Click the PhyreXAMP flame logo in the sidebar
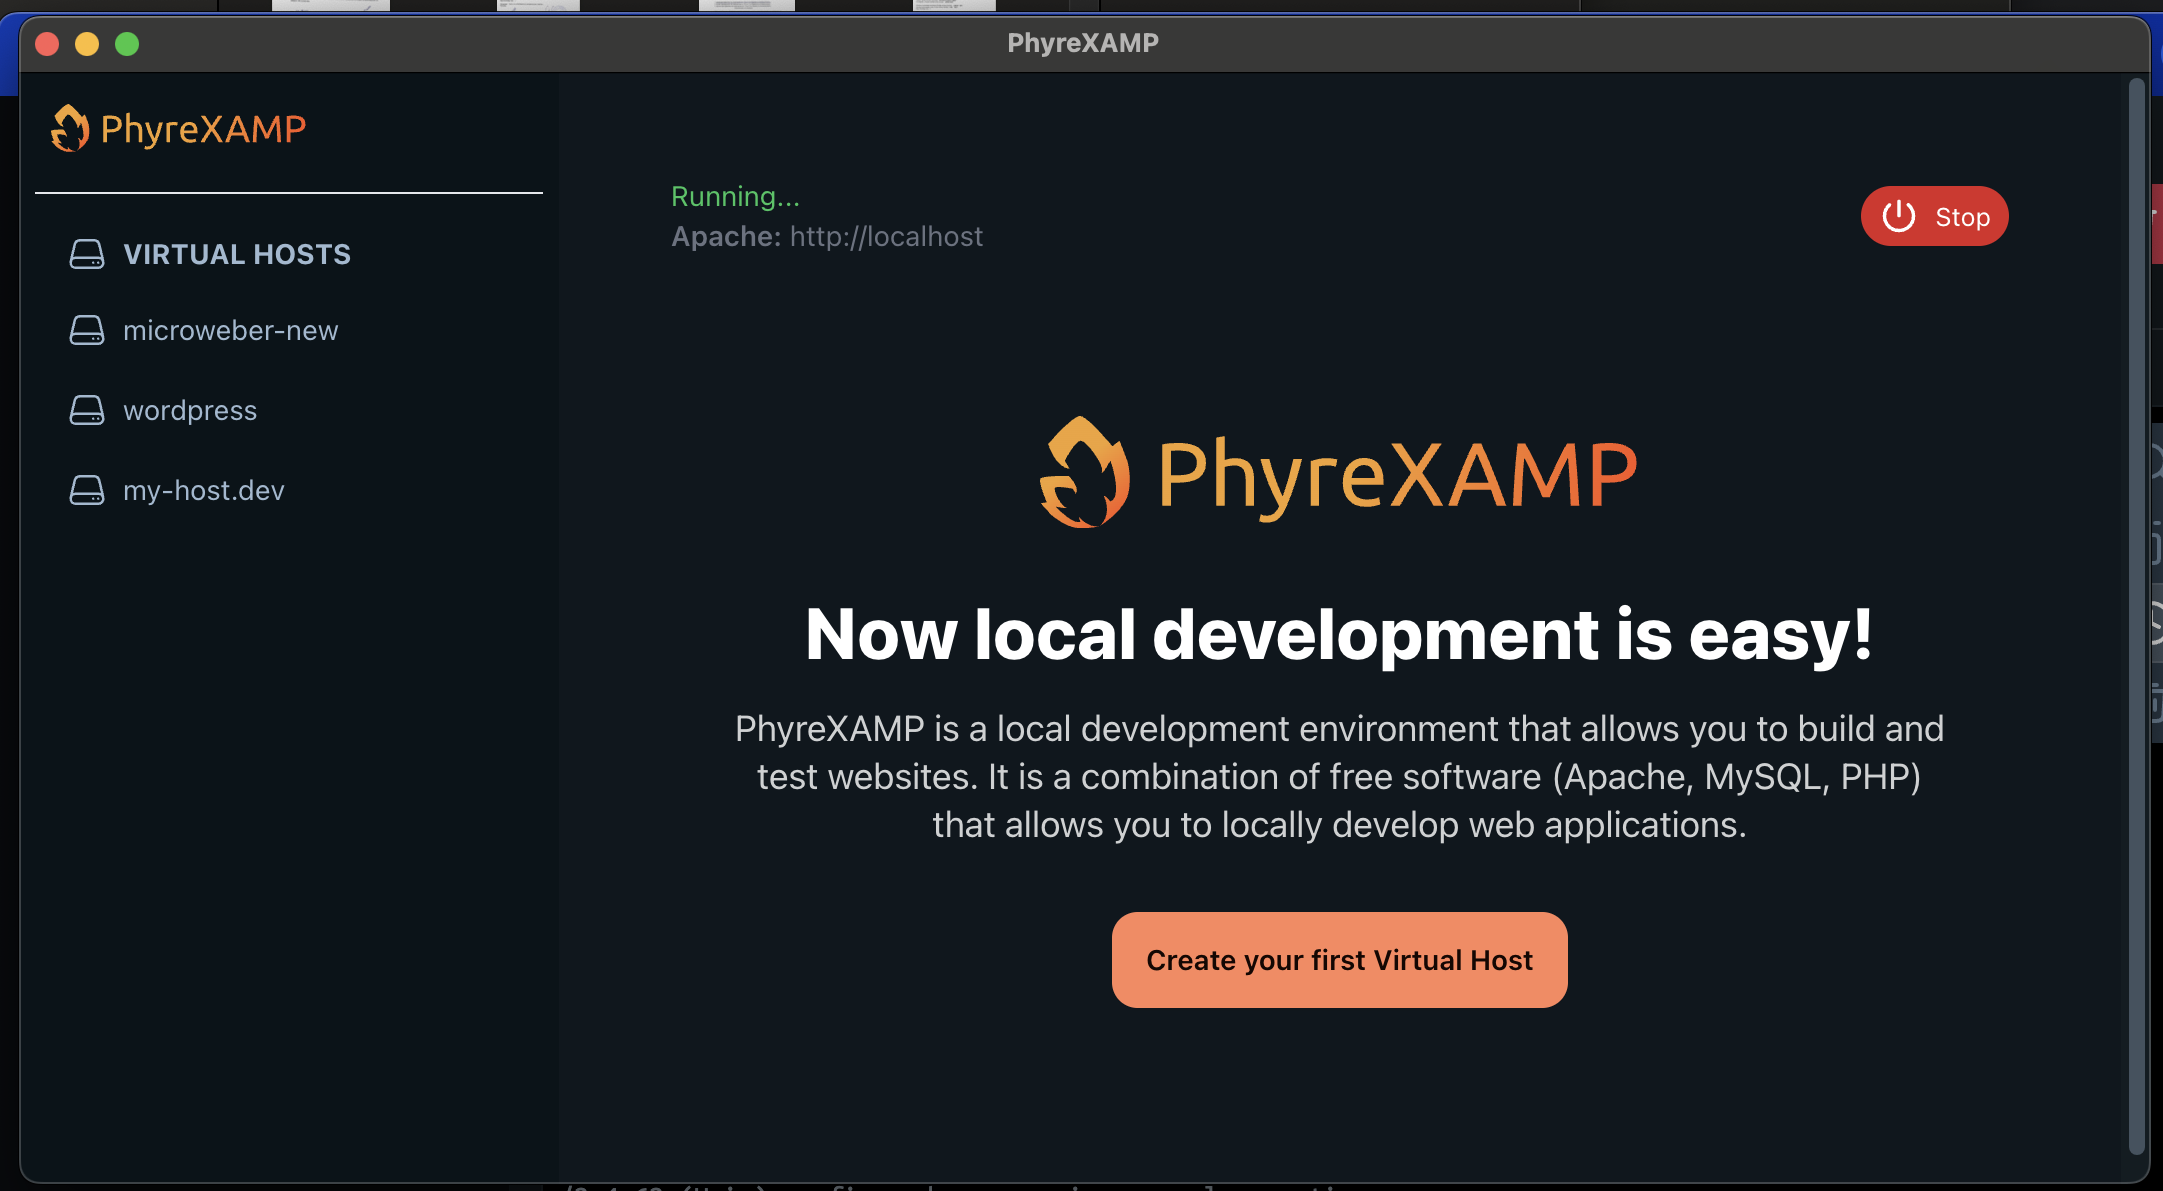The image size is (2163, 1191). click(68, 128)
